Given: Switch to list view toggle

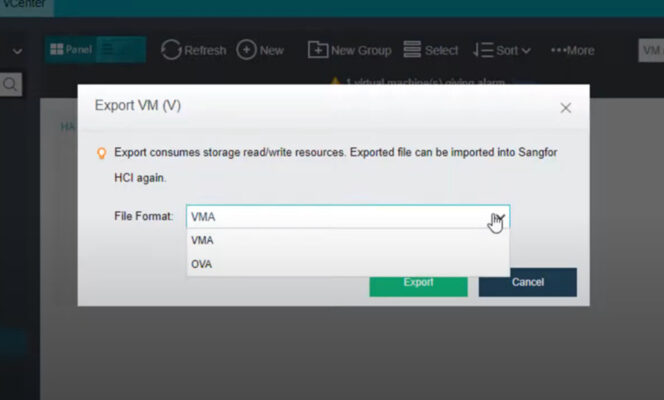Looking at the screenshot, I should tap(121, 50).
